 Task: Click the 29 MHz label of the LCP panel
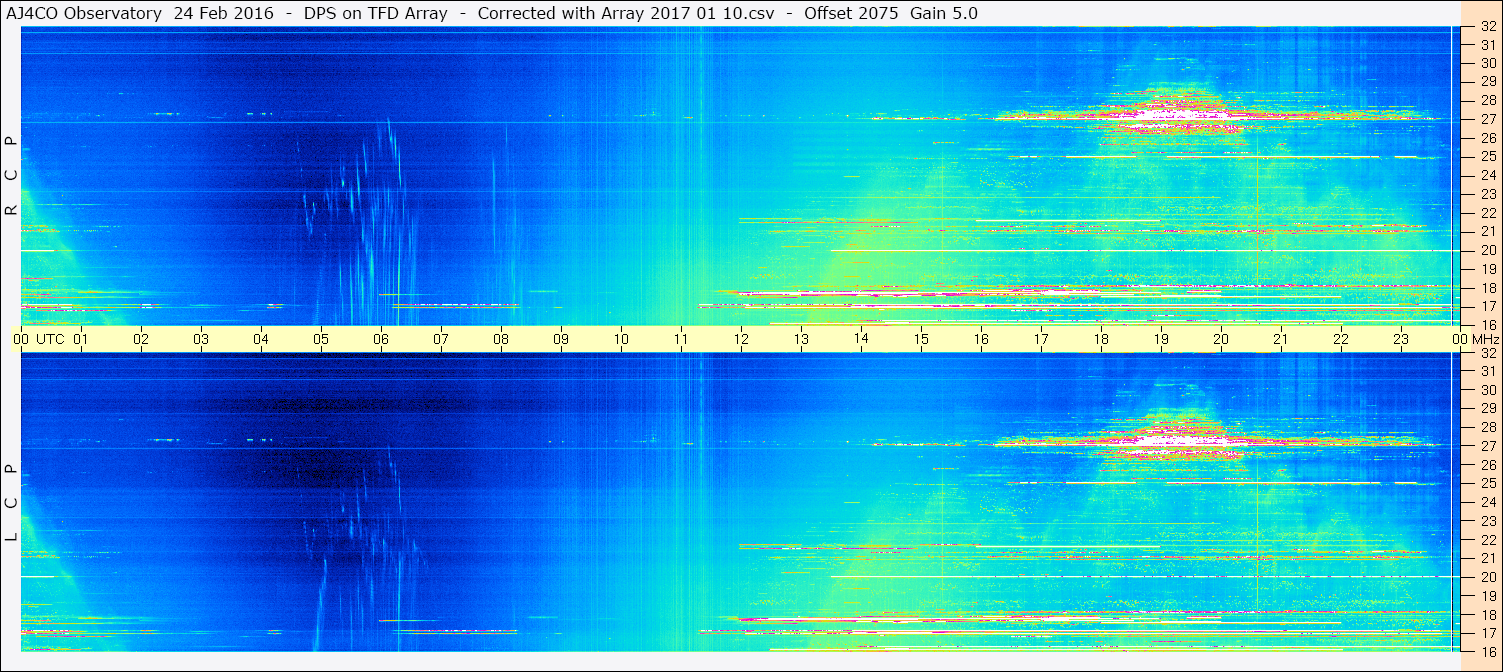click(x=1488, y=408)
